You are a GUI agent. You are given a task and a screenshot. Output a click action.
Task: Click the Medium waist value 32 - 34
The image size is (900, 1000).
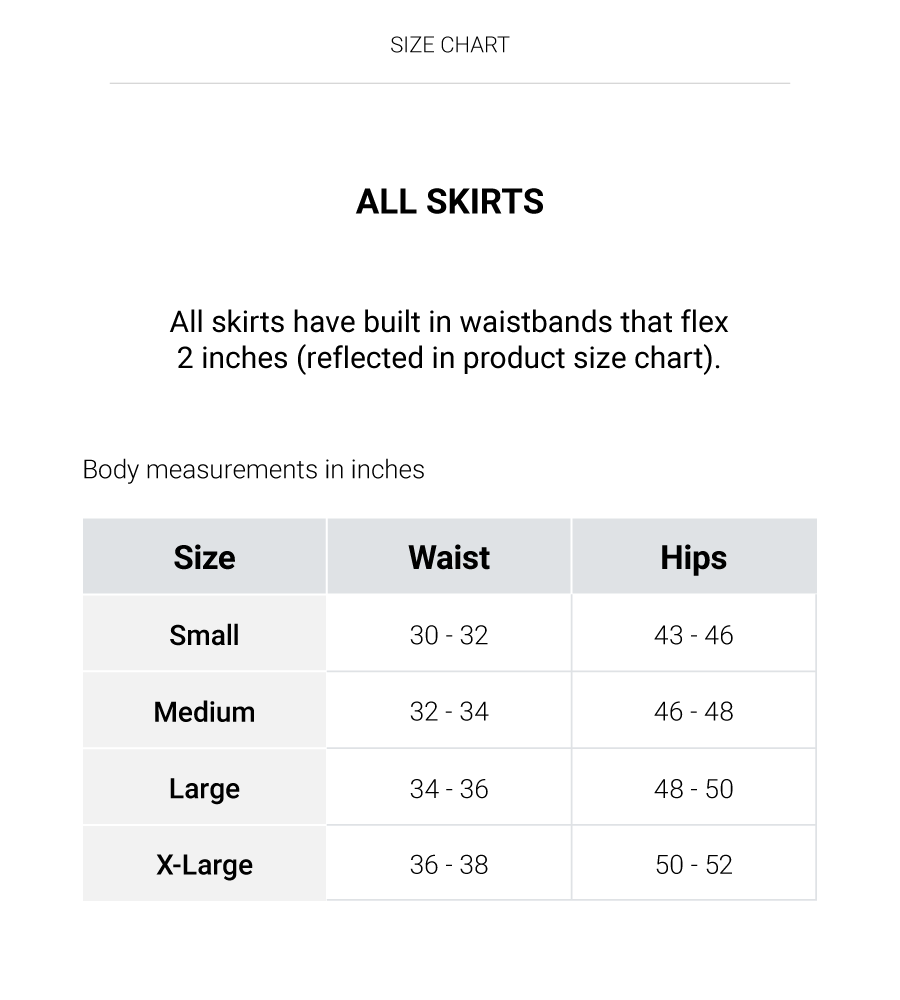tap(449, 712)
